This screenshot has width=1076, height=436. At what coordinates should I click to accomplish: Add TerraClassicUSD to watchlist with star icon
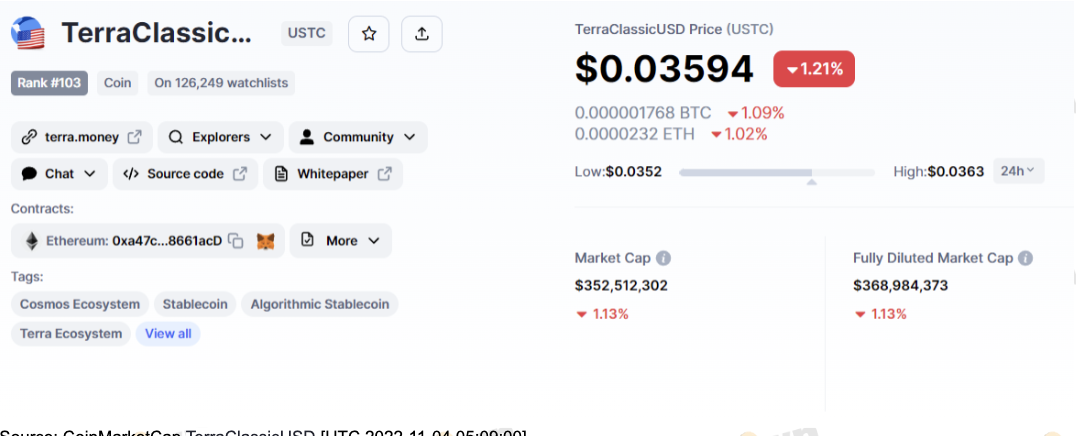point(369,34)
